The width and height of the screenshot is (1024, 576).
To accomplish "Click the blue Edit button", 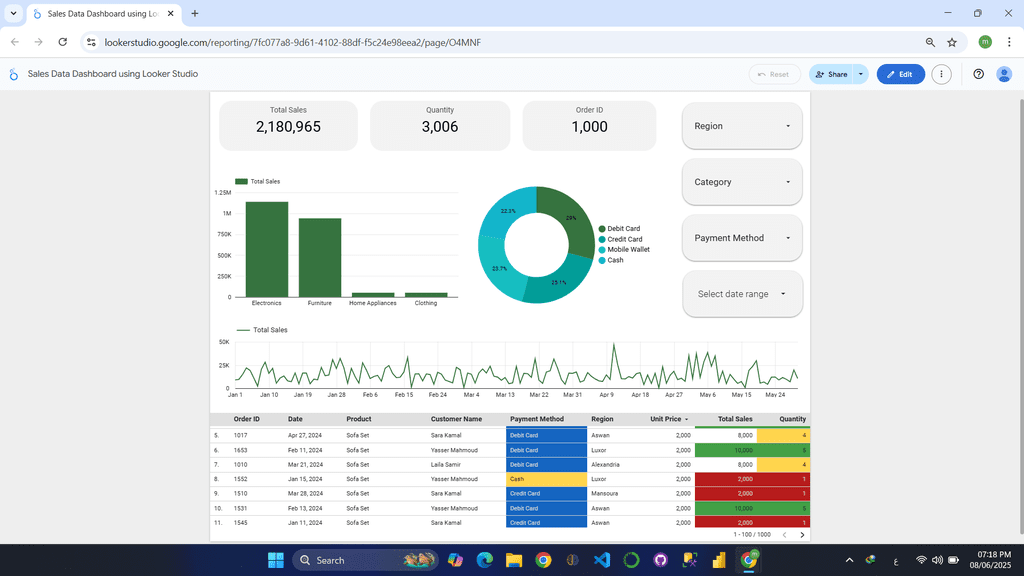I will 900,74.
